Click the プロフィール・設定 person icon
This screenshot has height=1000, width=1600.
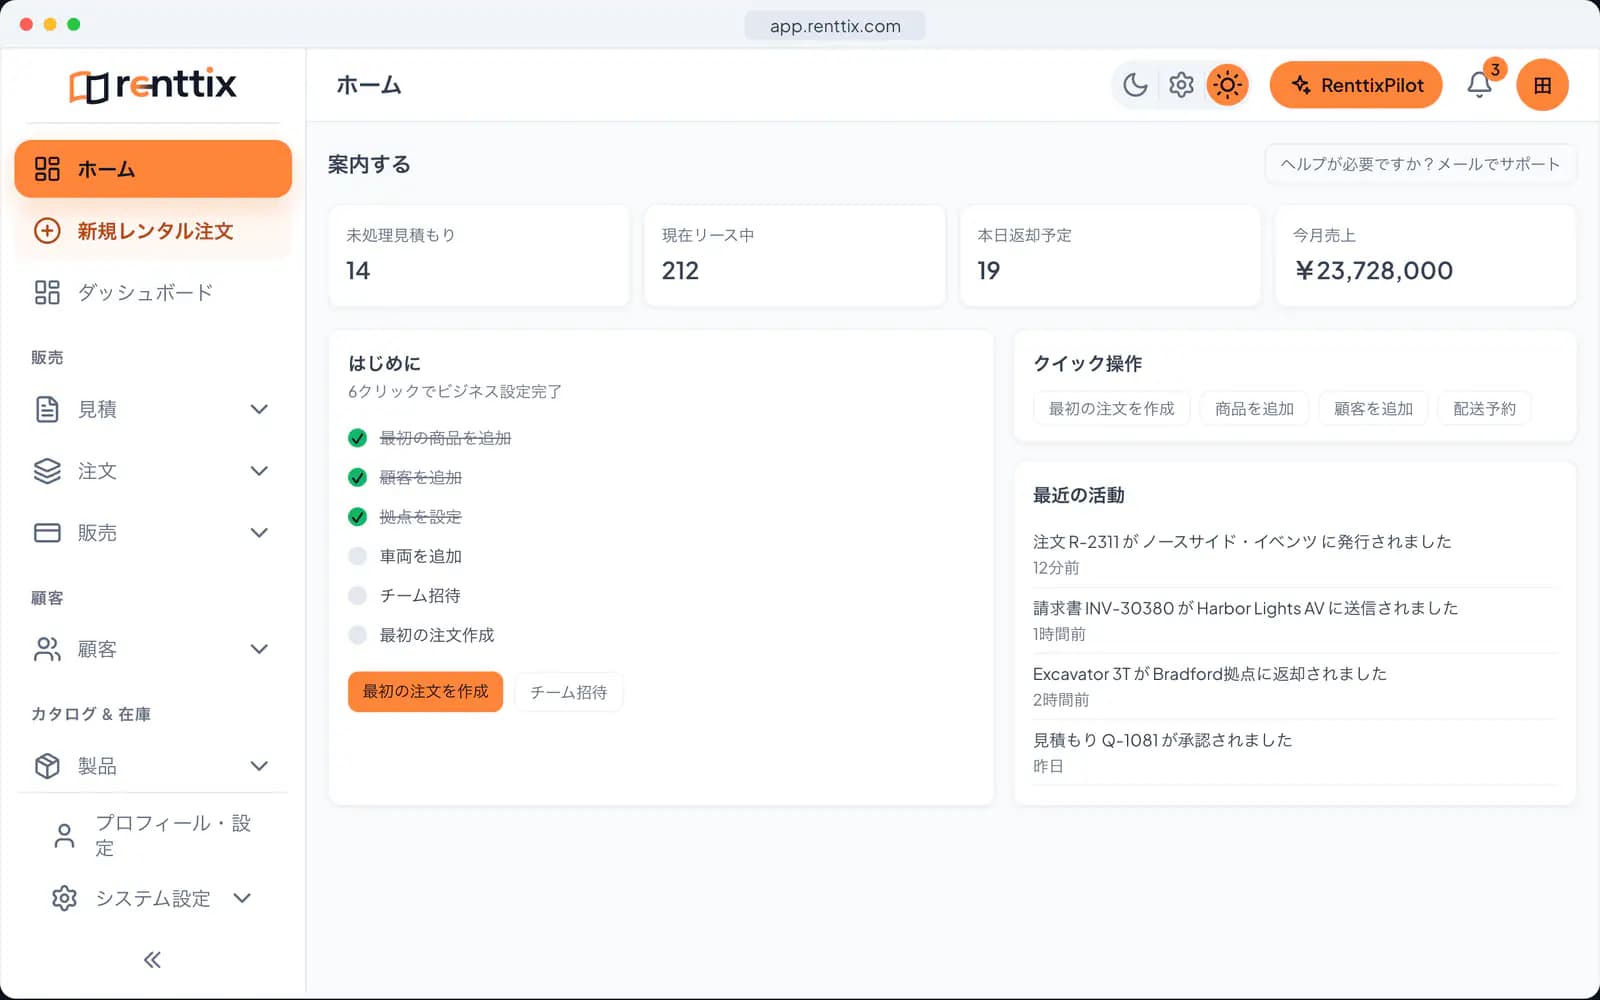point(64,836)
